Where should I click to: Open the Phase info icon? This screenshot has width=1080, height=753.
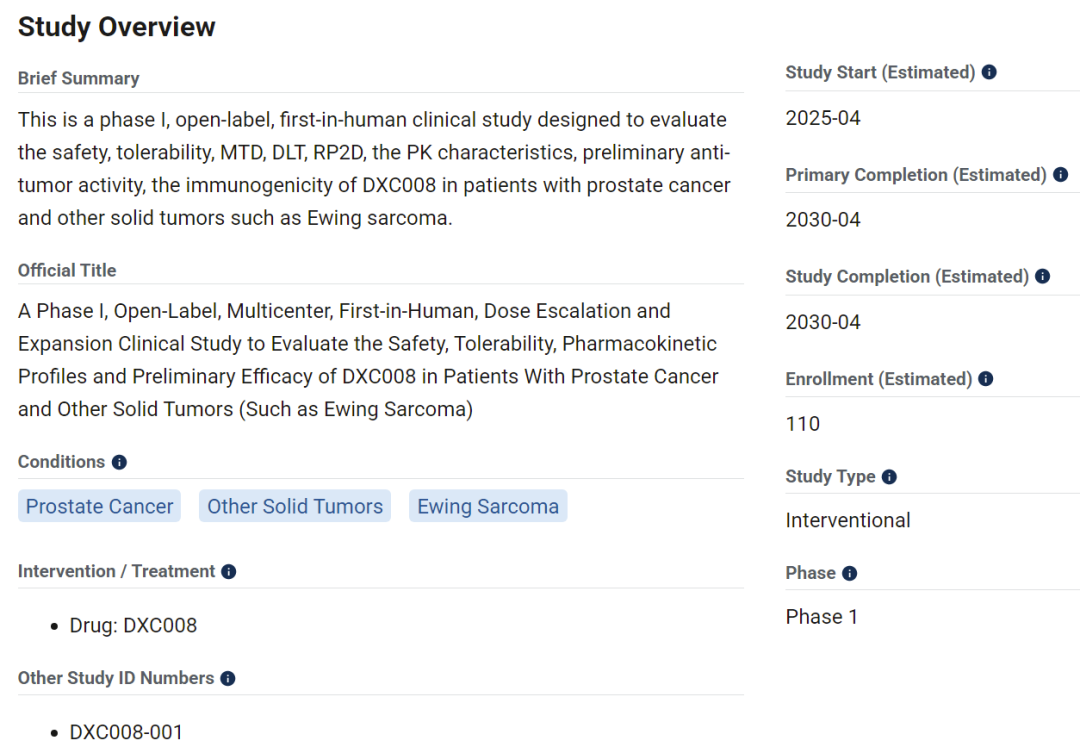point(849,573)
